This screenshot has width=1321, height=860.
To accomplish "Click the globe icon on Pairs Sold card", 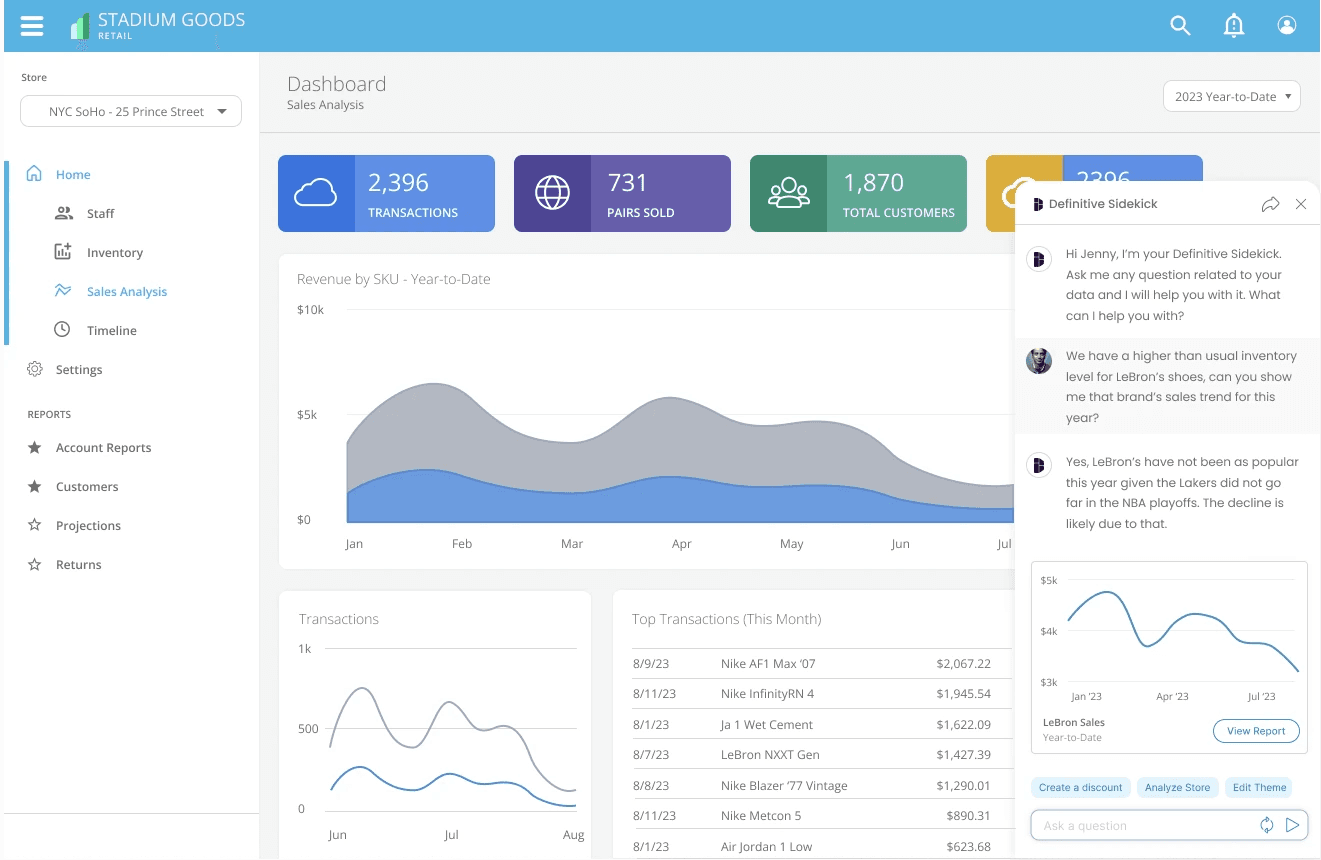I will 552,193.
